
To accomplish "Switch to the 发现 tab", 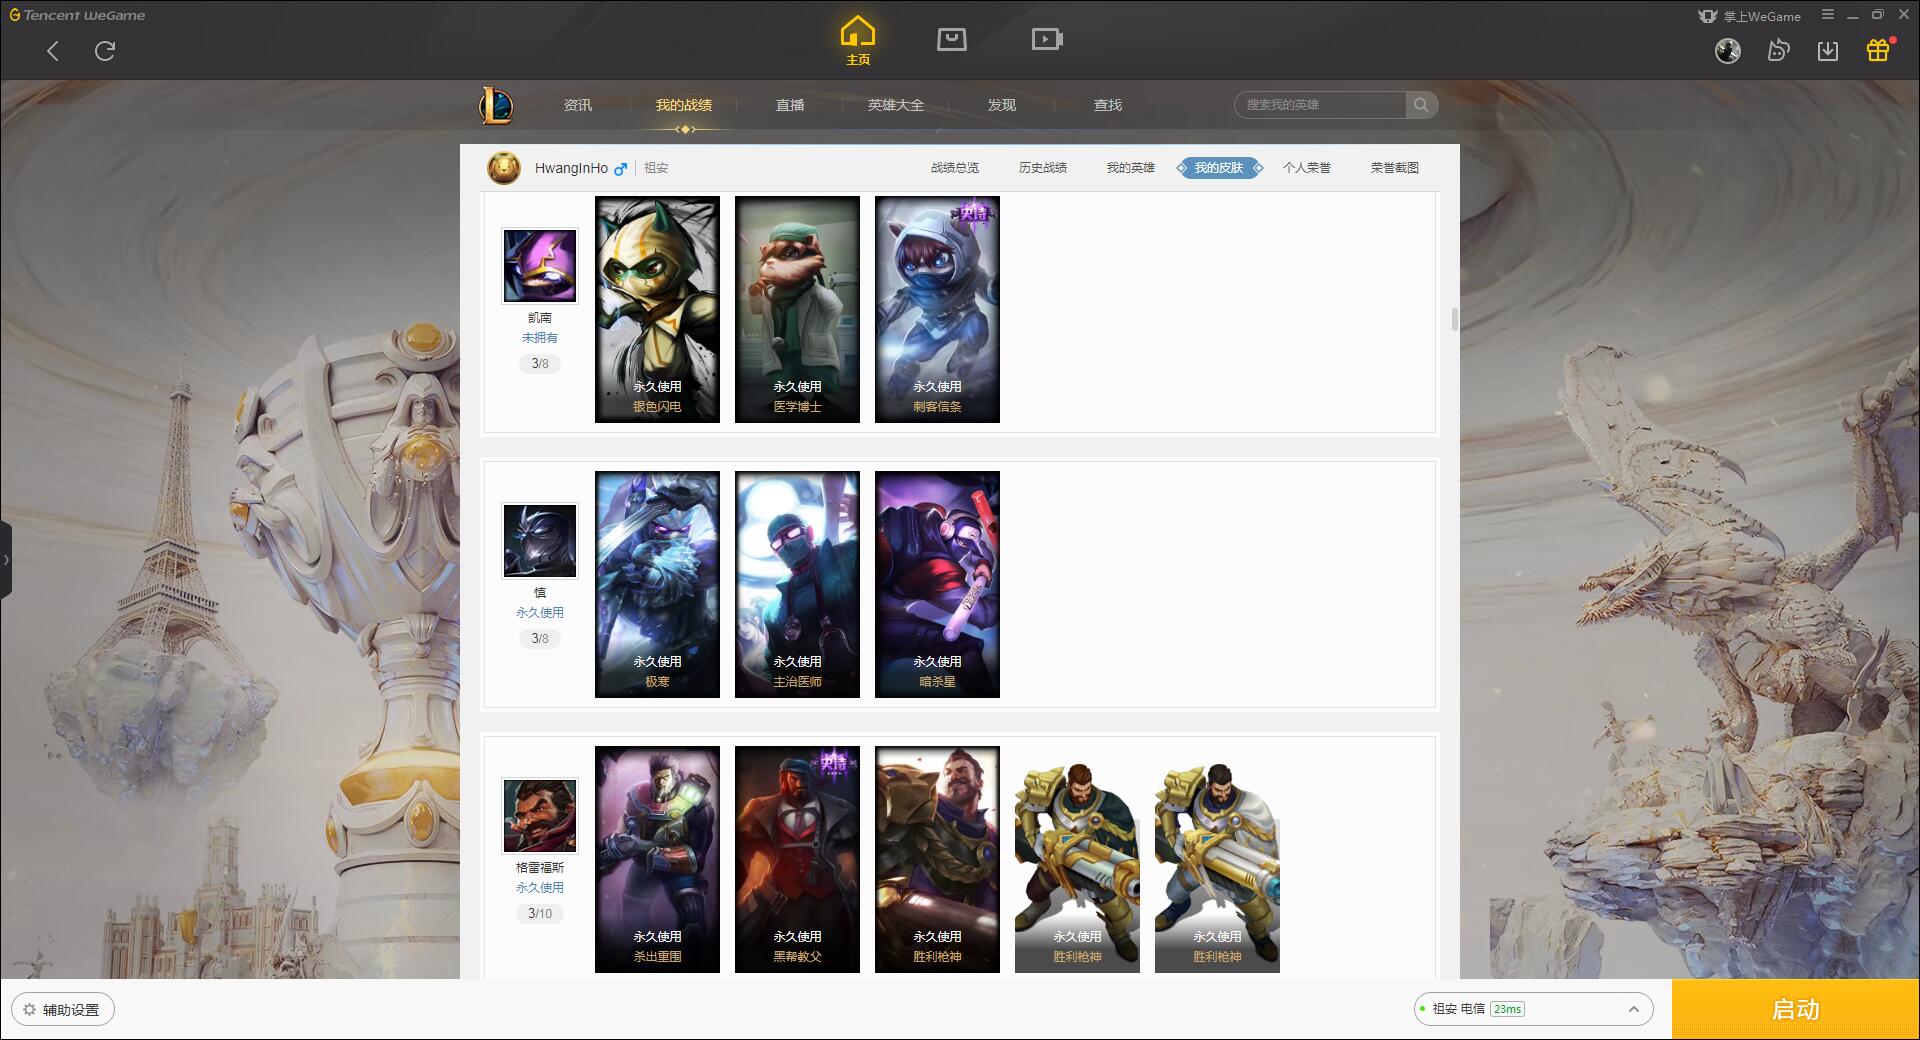I will click(x=1002, y=105).
